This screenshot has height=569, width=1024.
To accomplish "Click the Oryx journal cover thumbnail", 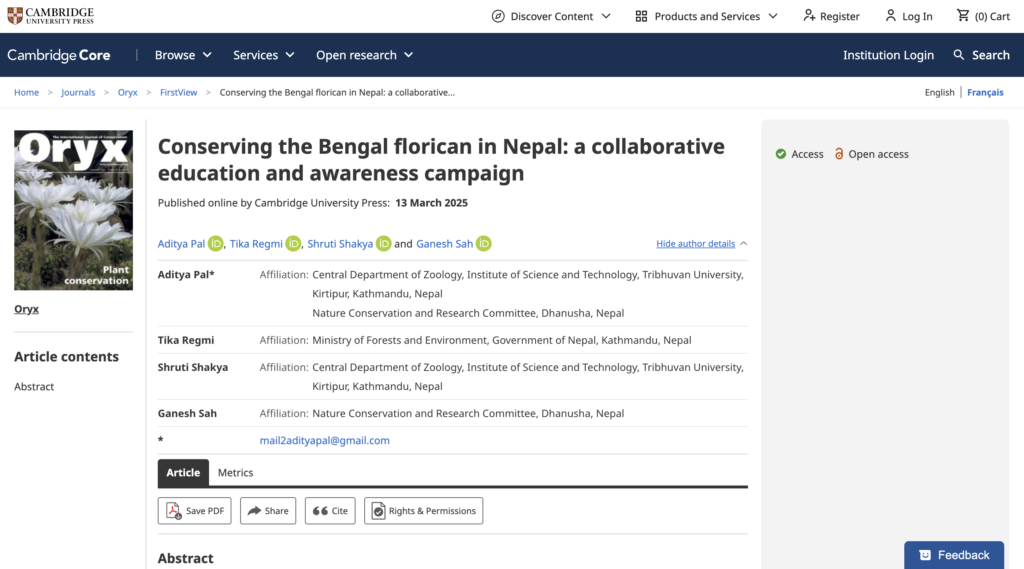I will click(73, 210).
